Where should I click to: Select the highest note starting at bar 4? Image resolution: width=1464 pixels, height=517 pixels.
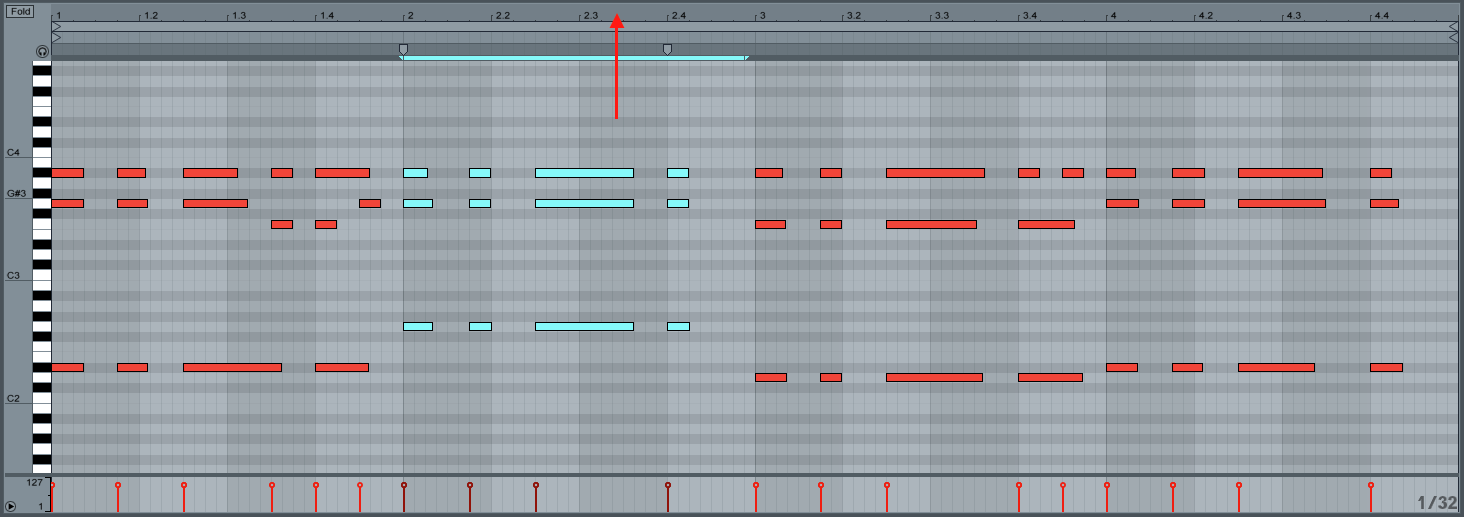tap(1121, 173)
